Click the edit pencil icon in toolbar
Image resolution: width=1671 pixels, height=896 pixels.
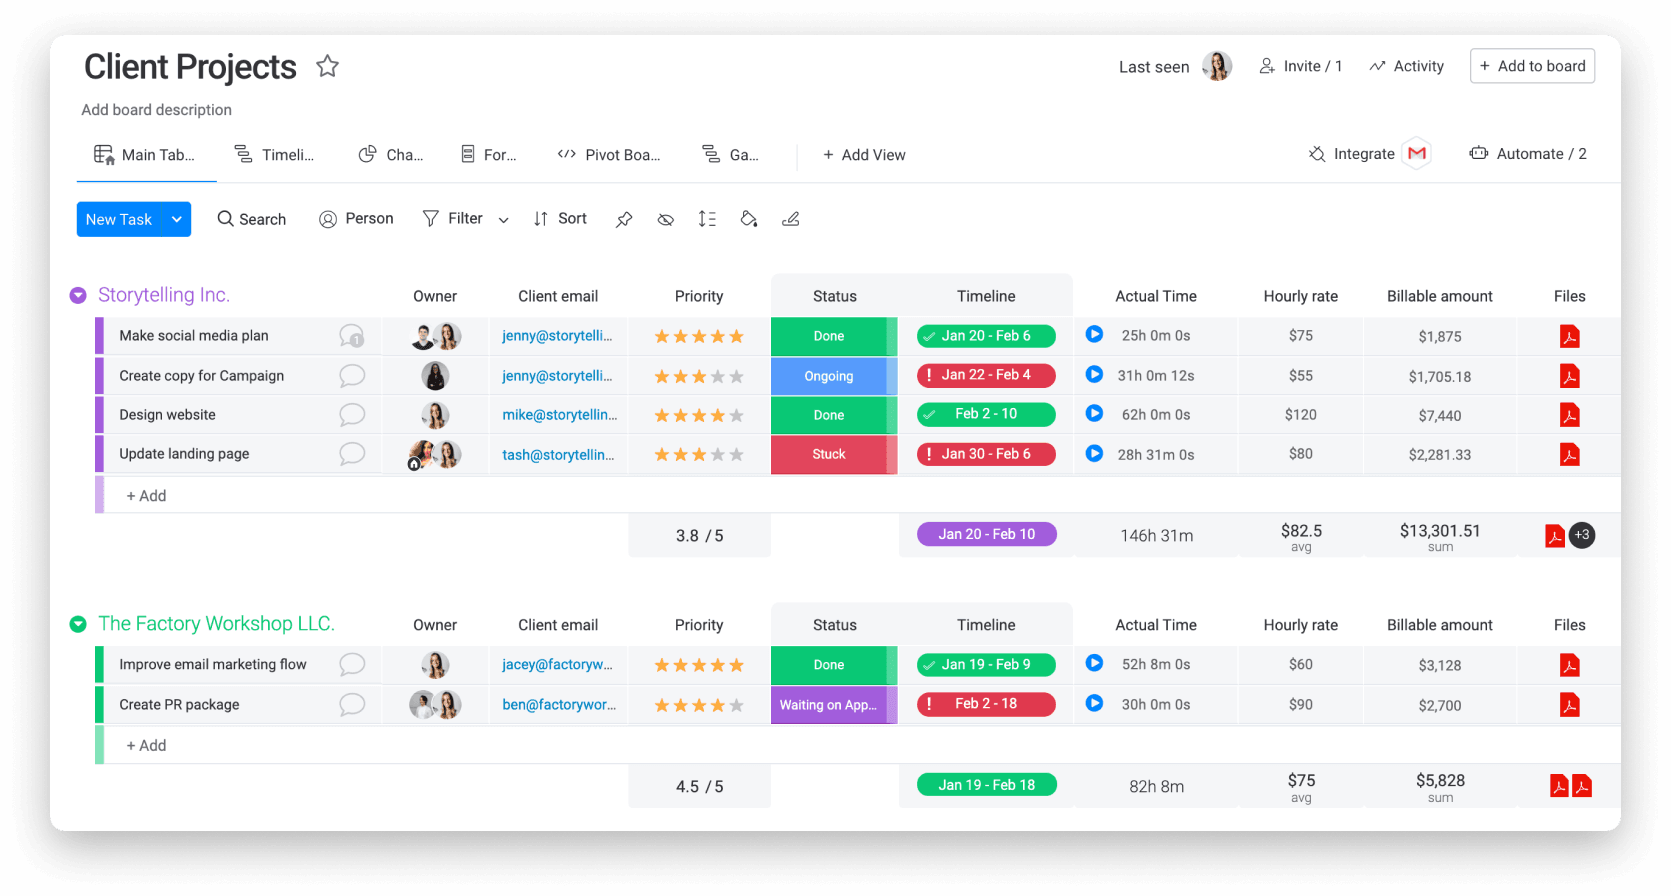pyautogui.click(x=790, y=219)
